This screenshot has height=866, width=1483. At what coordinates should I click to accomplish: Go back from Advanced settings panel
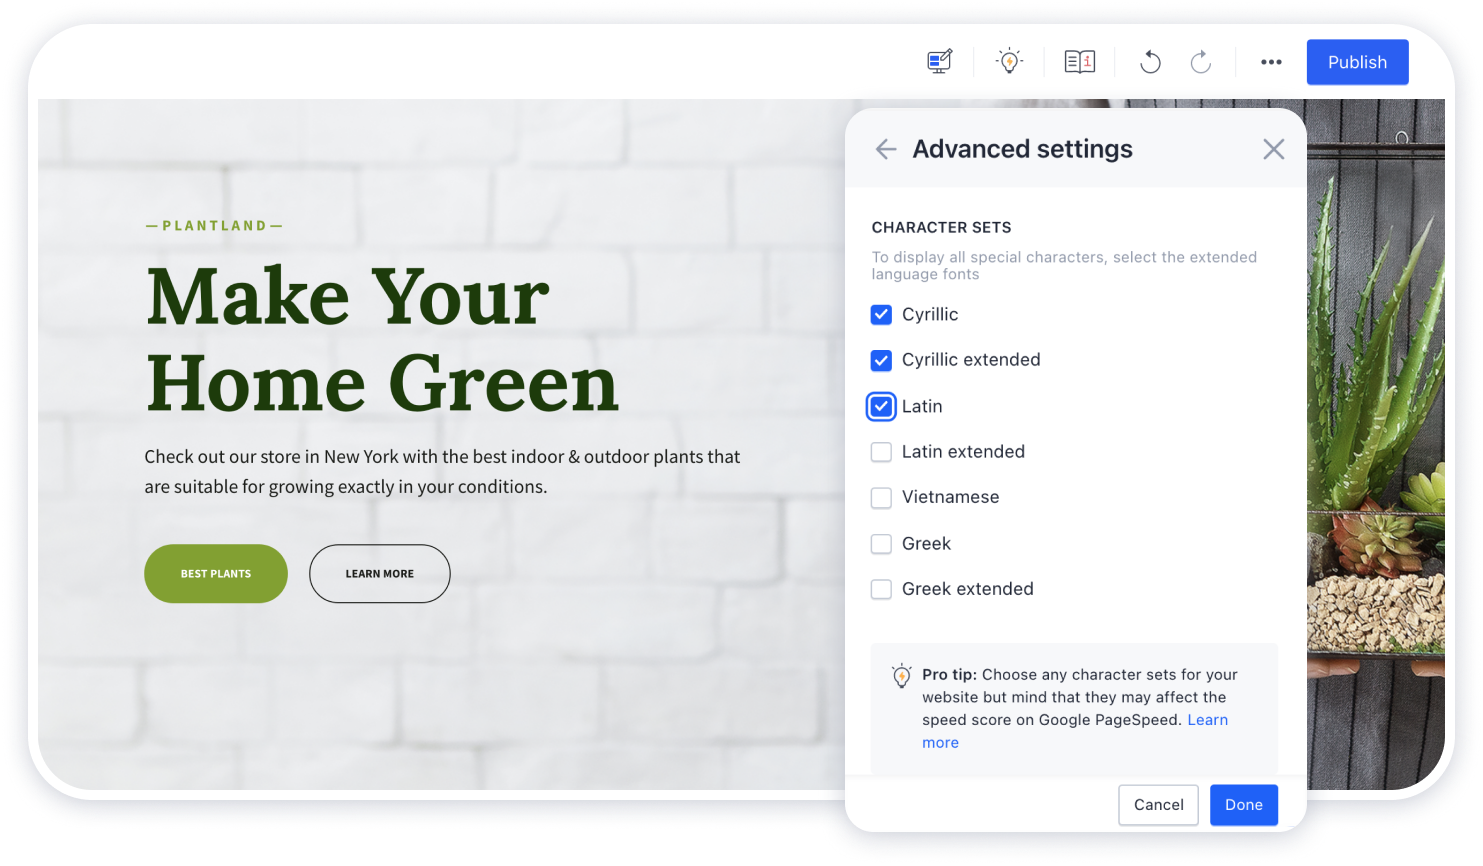pyautogui.click(x=886, y=149)
